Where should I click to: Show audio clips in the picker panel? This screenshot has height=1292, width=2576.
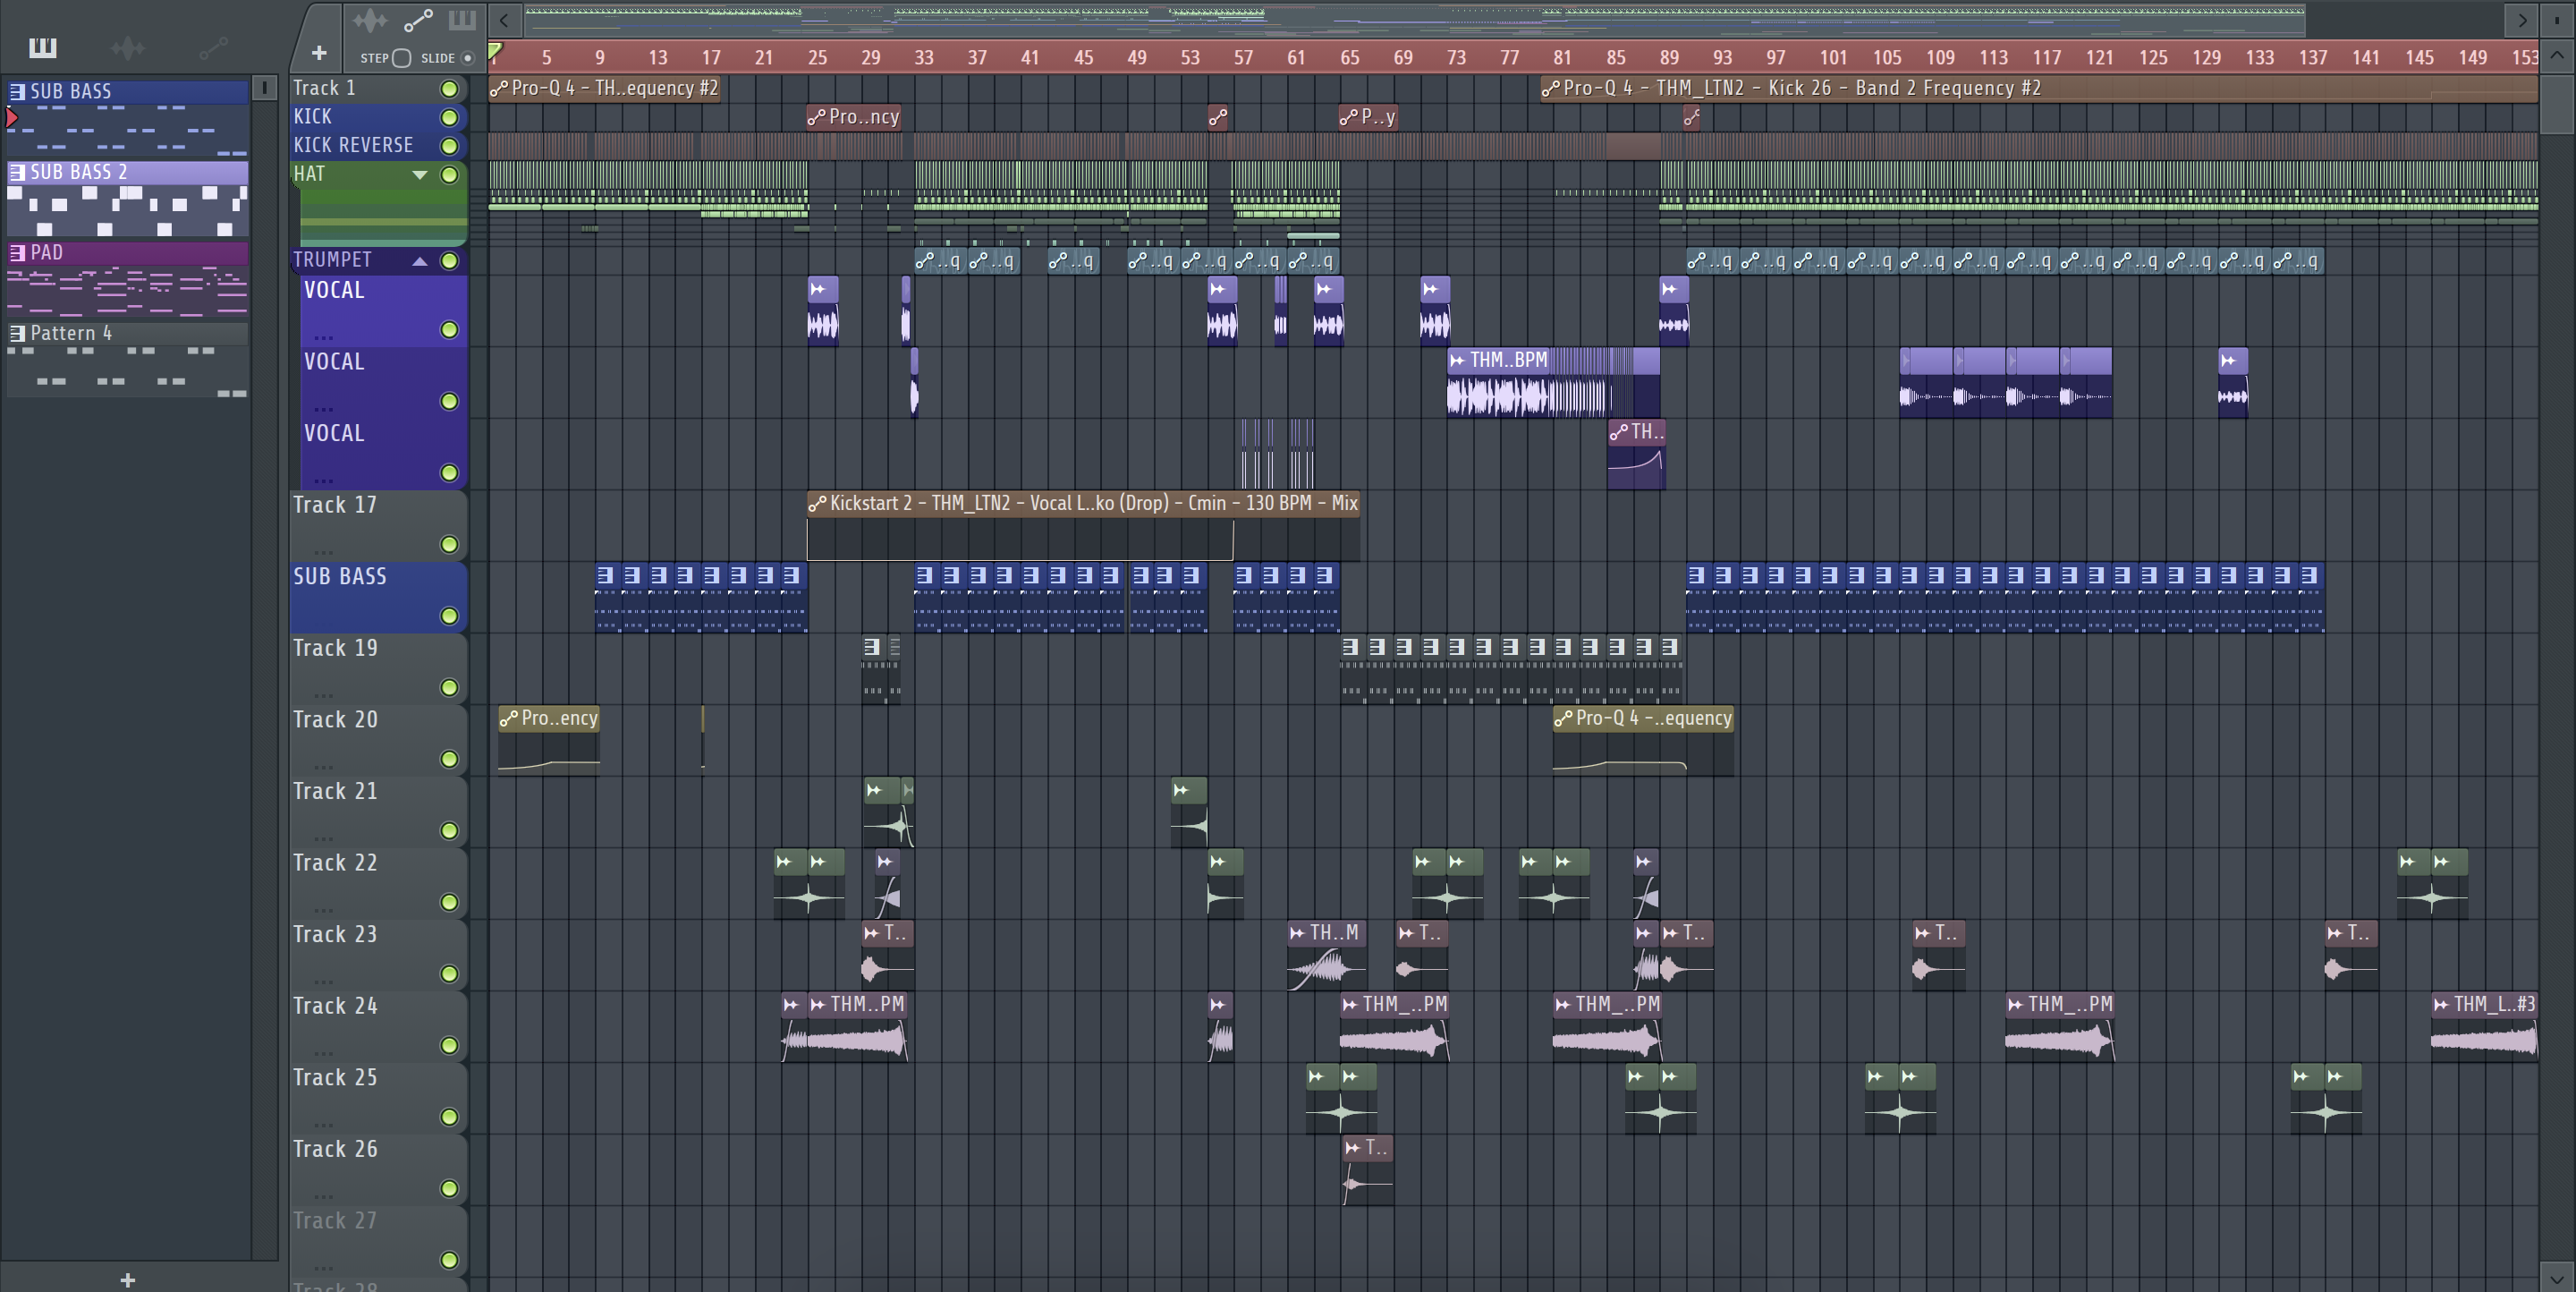(x=127, y=47)
